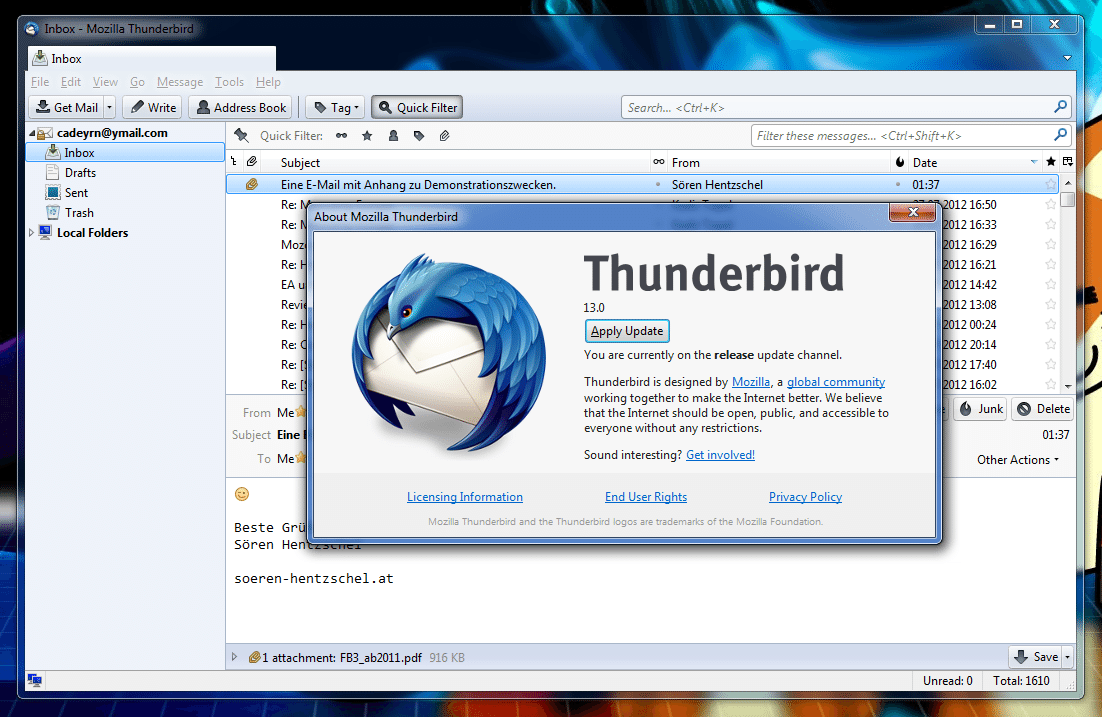Click the column picker icon in message list header
The width and height of the screenshot is (1102, 717).
pos(1067,162)
